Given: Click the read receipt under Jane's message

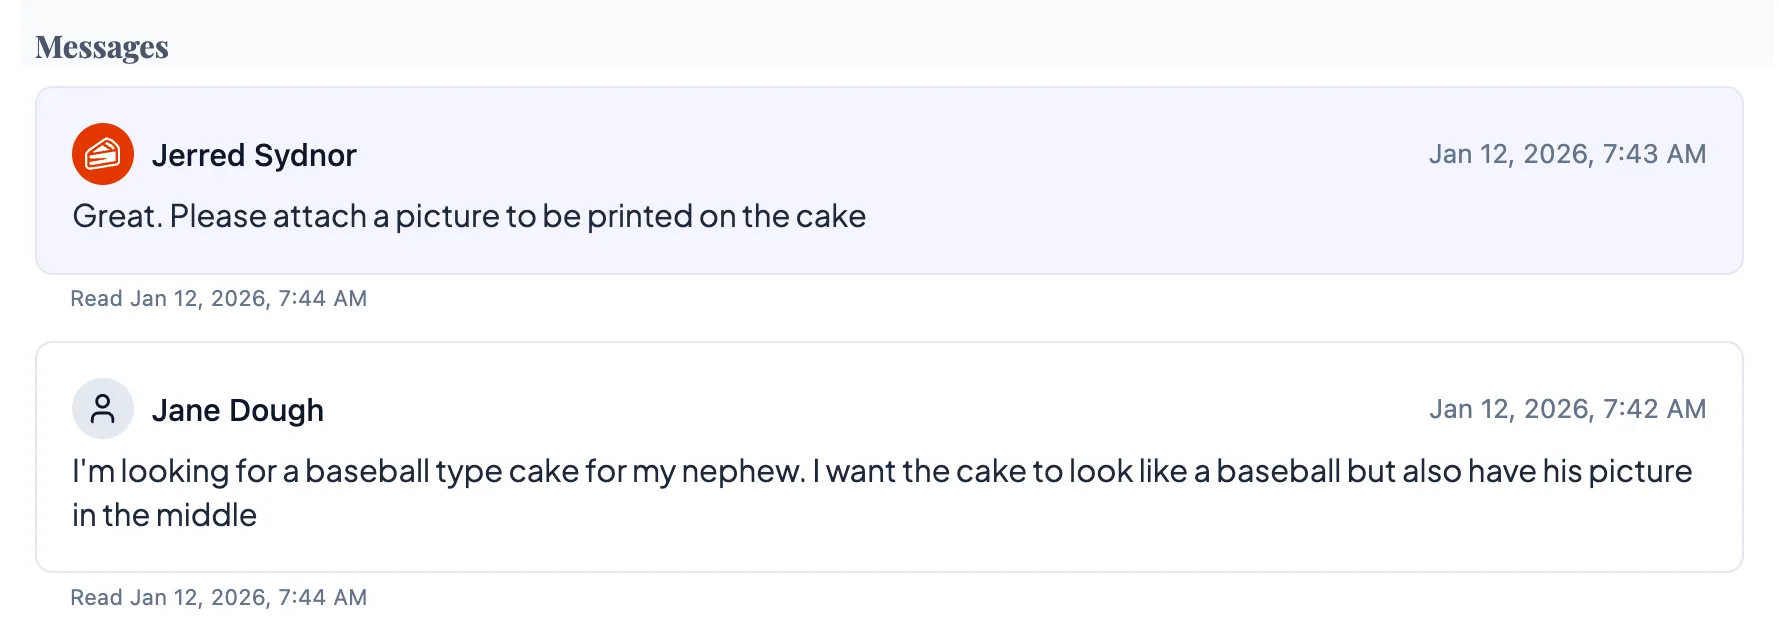Looking at the screenshot, I should pyautogui.click(x=218, y=596).
